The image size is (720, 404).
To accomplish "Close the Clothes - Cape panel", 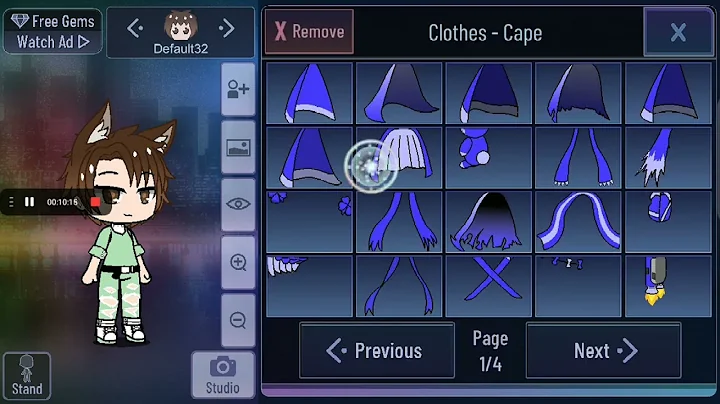I will click(x=678, y=32).
